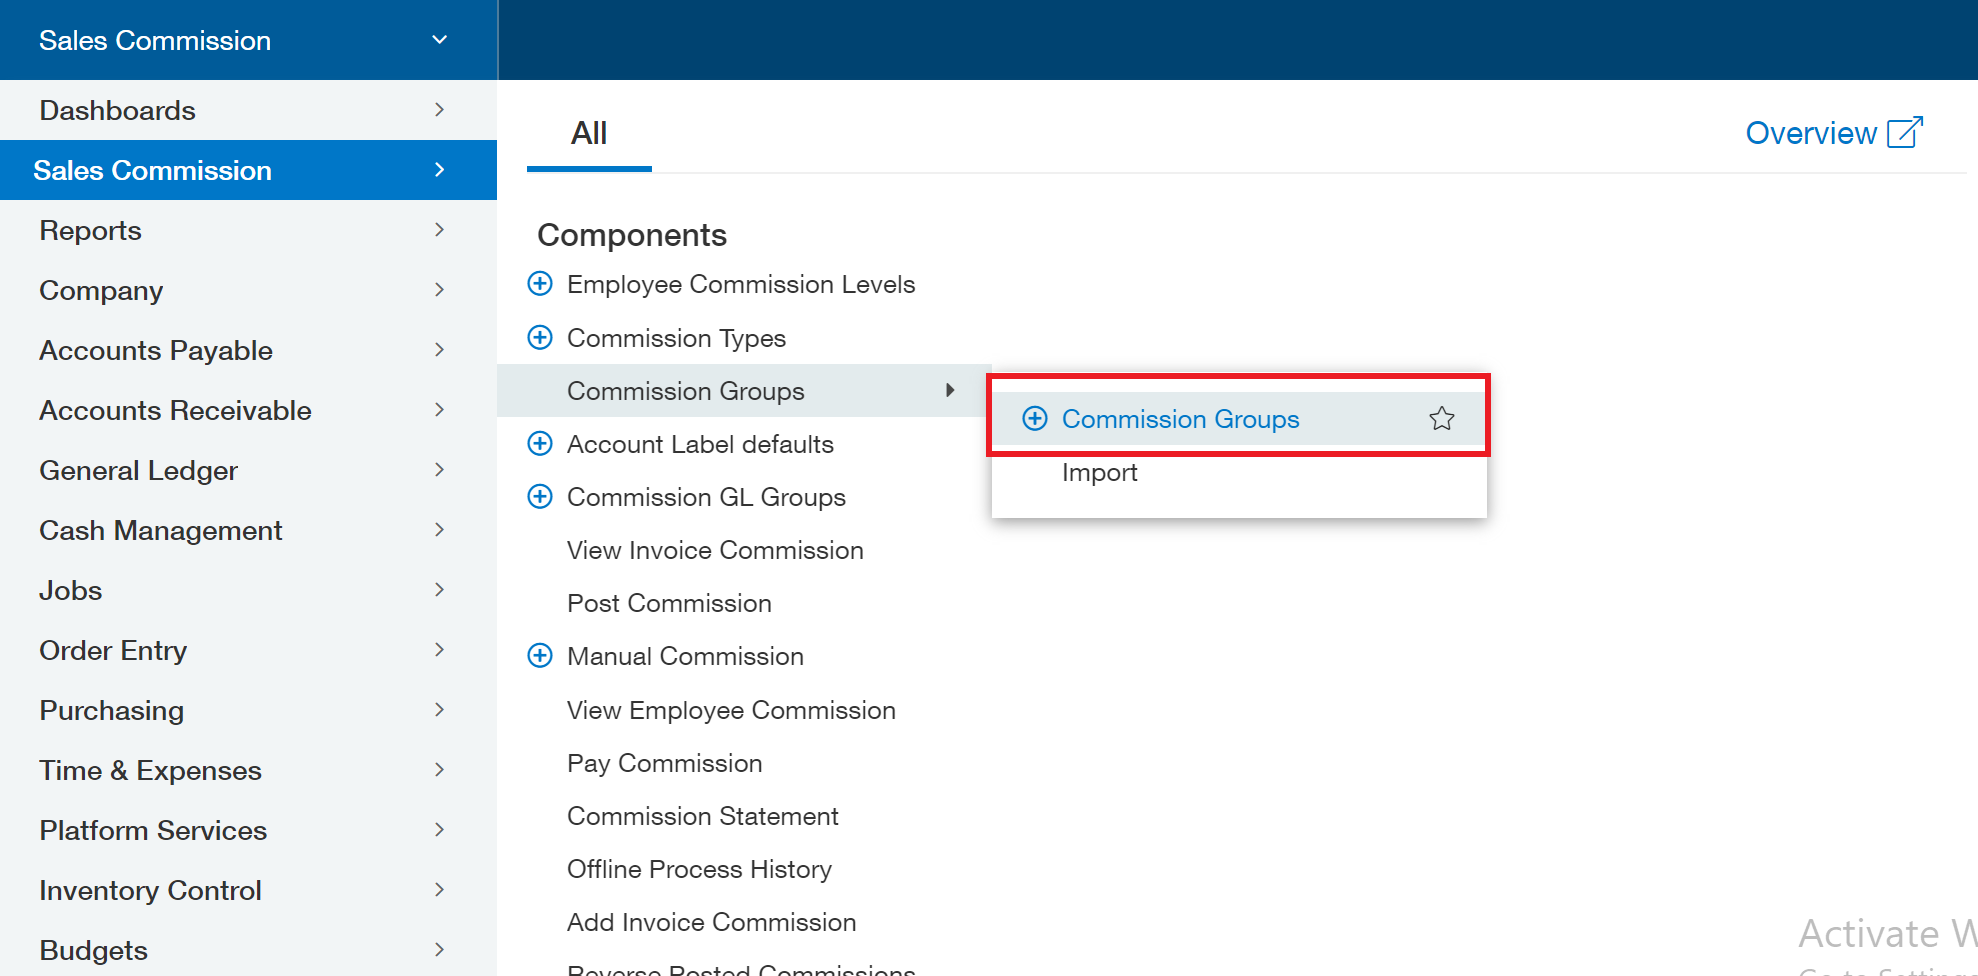Open Commission GL Groups

706,497
